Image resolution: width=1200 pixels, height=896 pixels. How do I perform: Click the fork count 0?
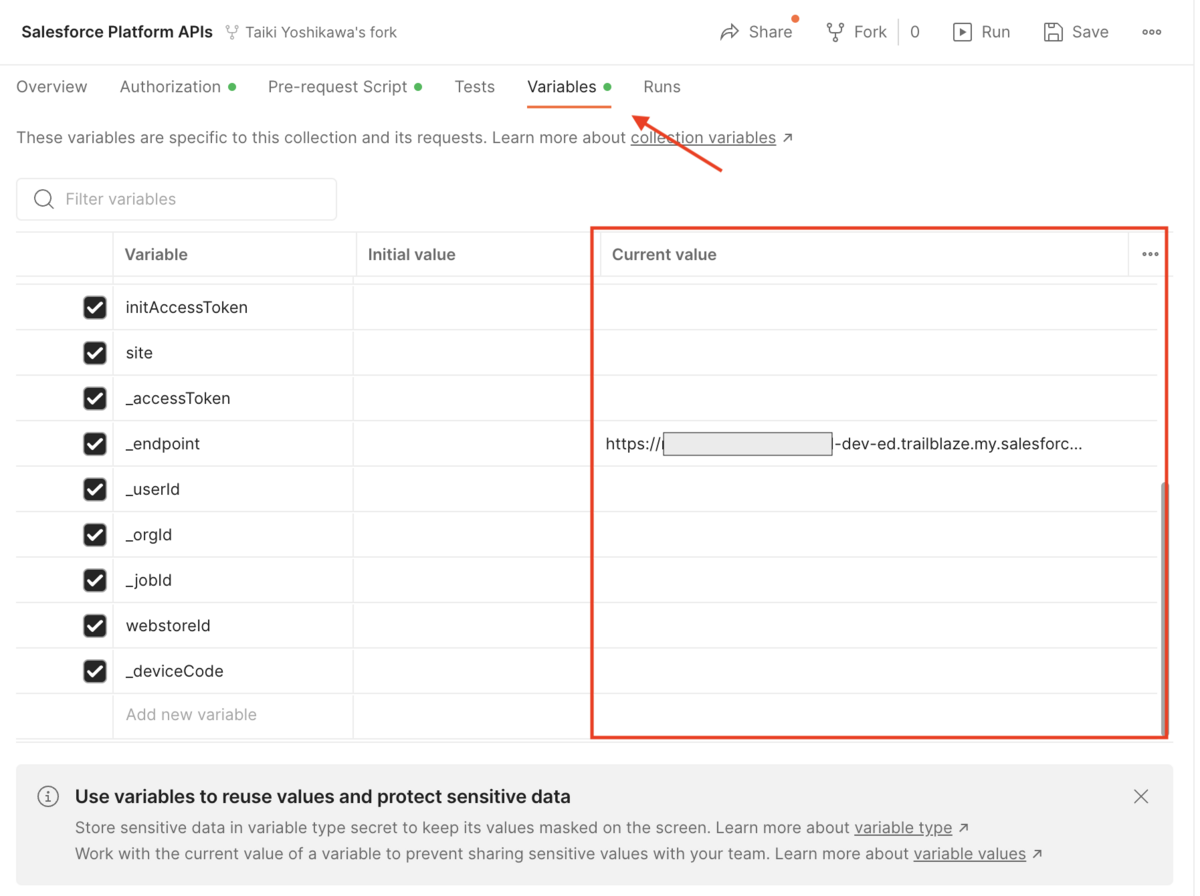915,32
